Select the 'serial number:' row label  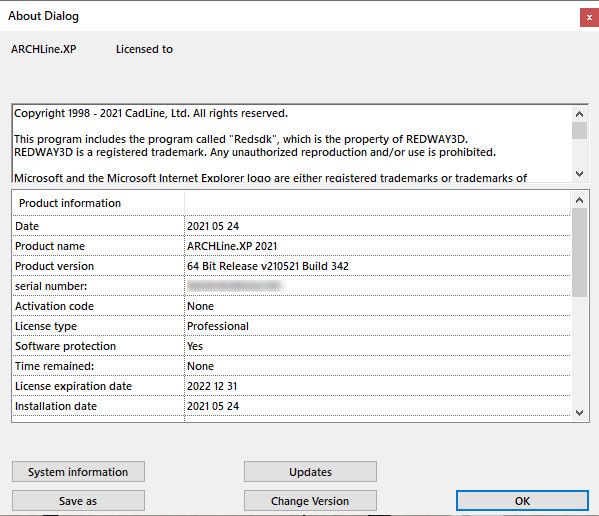coord(51,286)
